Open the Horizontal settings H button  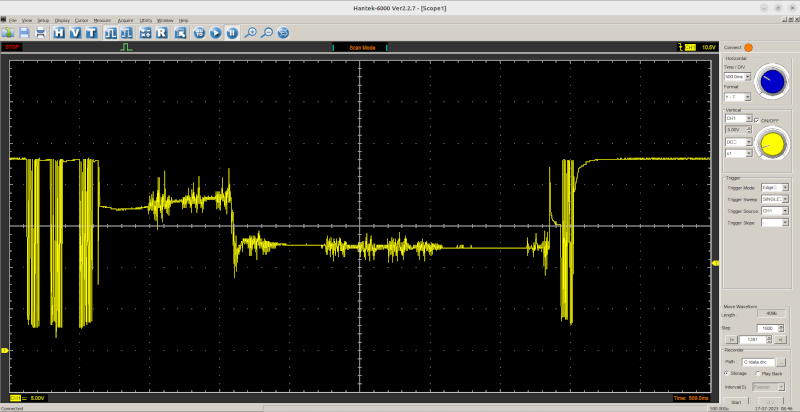click(x=59, y=32)
